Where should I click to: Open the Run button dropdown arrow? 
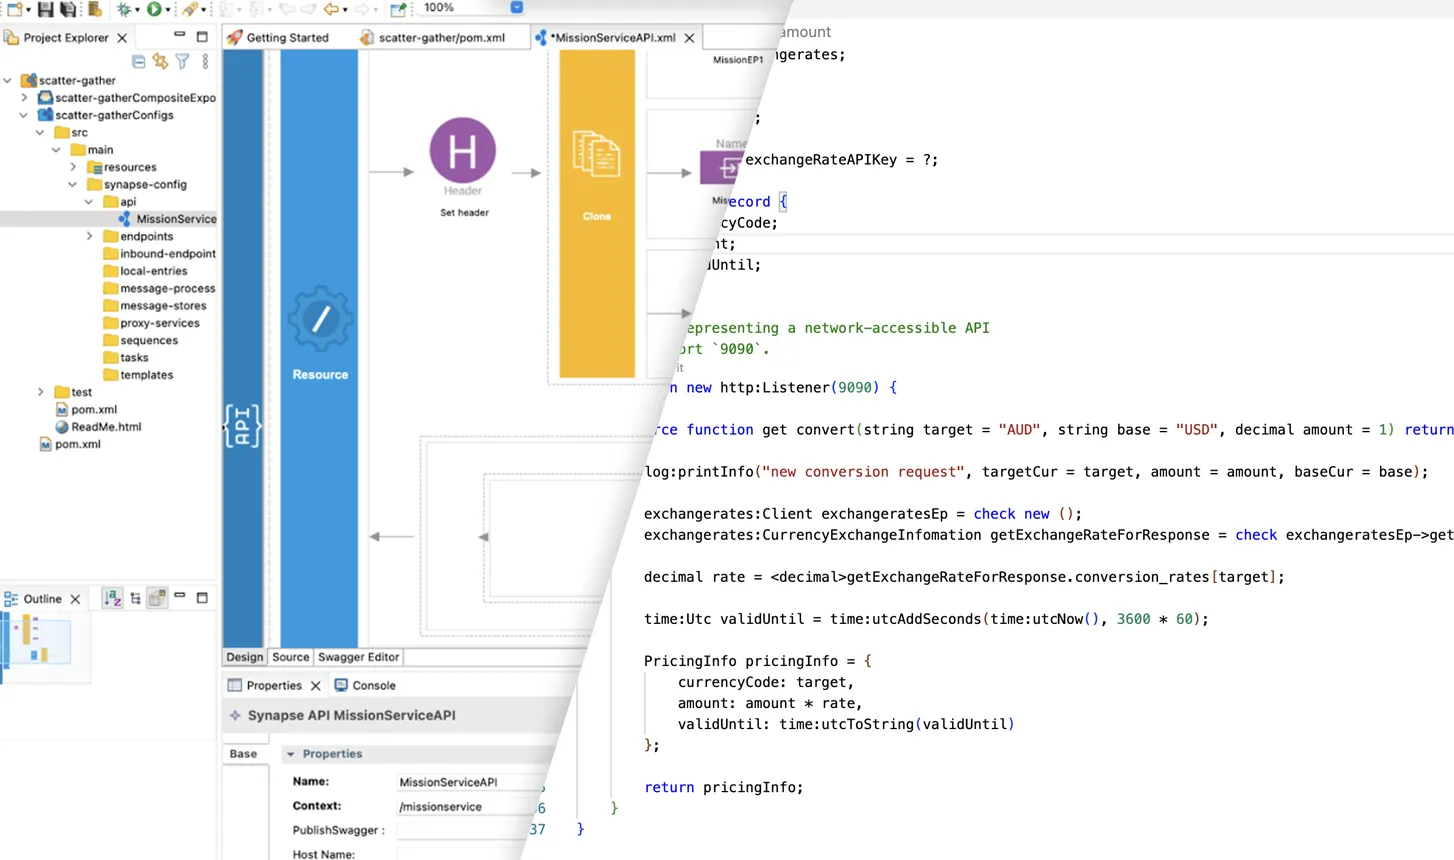pos(168,10)
